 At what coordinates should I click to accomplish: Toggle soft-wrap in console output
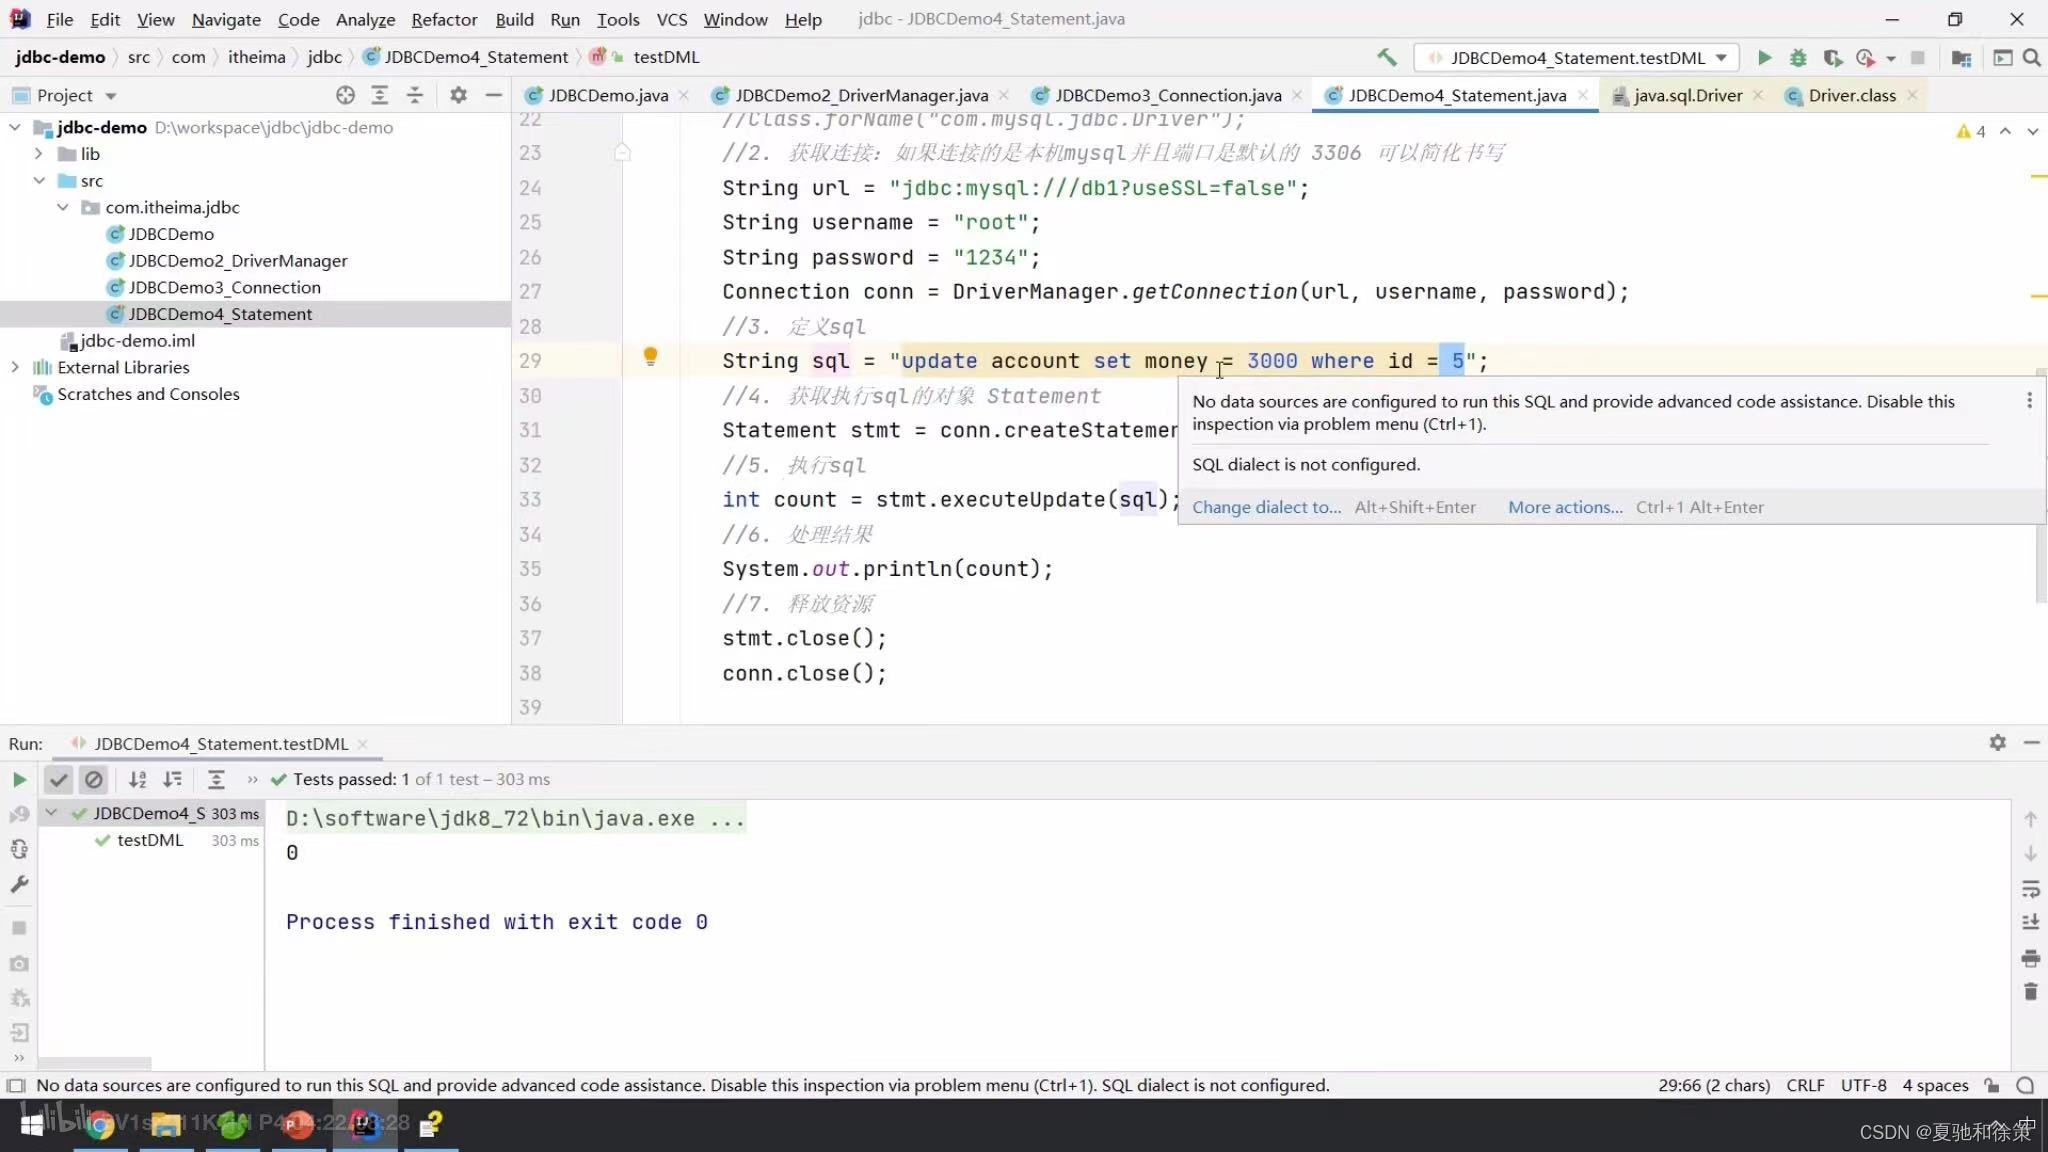click(2030, 889)
